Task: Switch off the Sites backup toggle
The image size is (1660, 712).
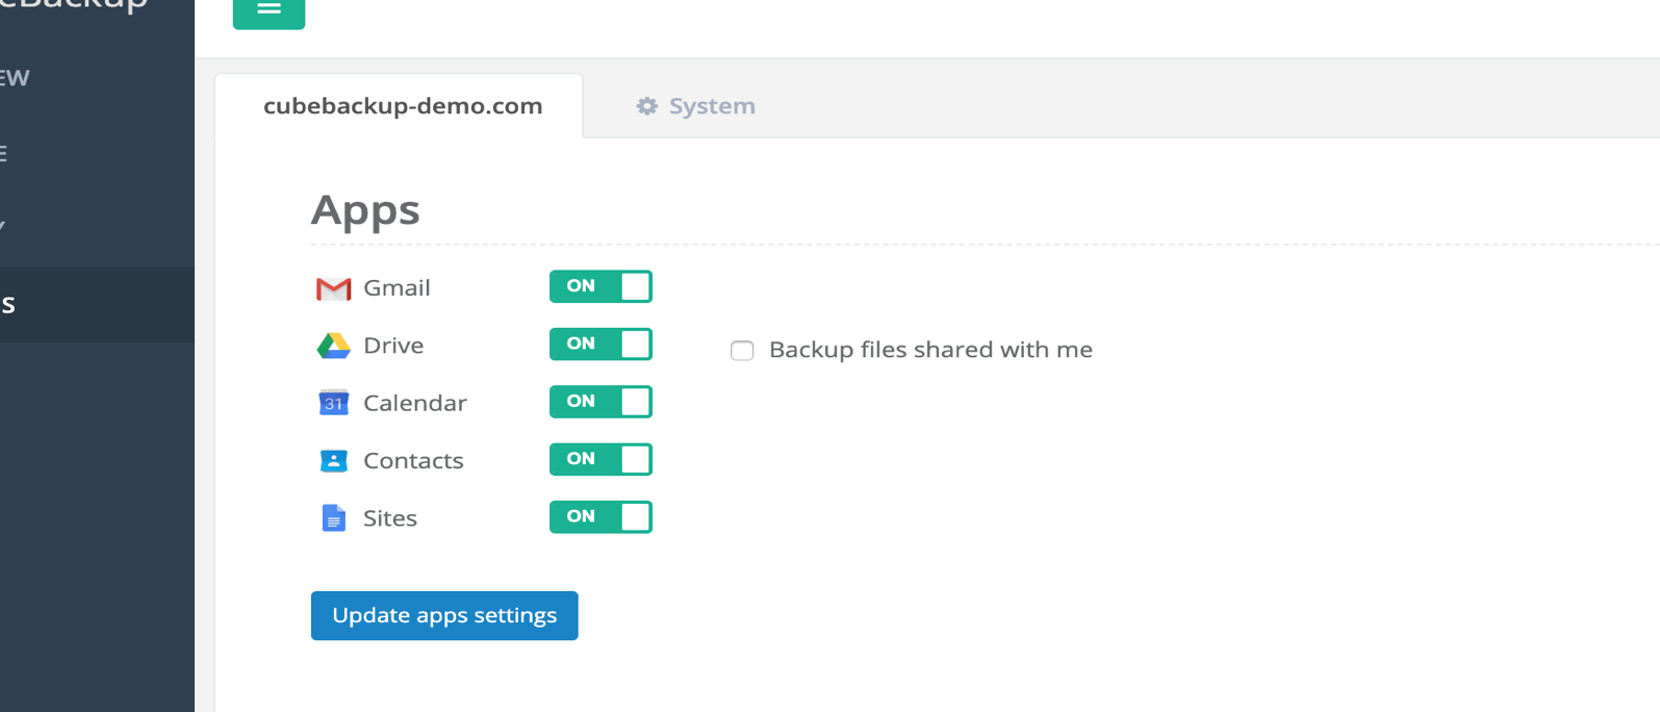Action: click(600, 517)
